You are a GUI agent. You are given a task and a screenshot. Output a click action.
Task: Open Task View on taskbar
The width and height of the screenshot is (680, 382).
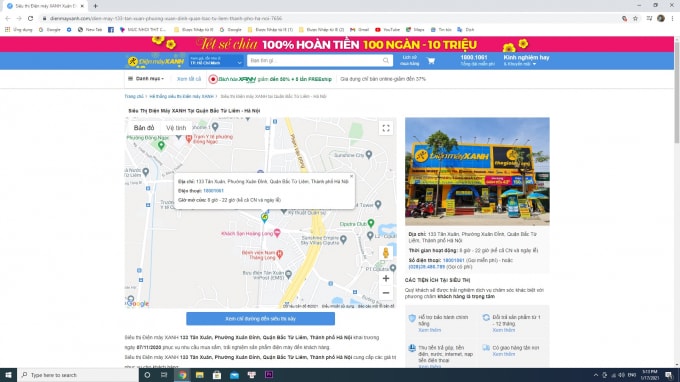[164, 375]
